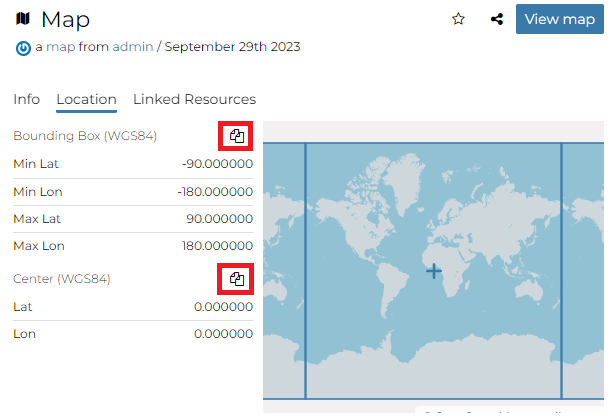Select the Min Lon value -180.000000
Screen dimensions: 615x418
click(214, 191)
